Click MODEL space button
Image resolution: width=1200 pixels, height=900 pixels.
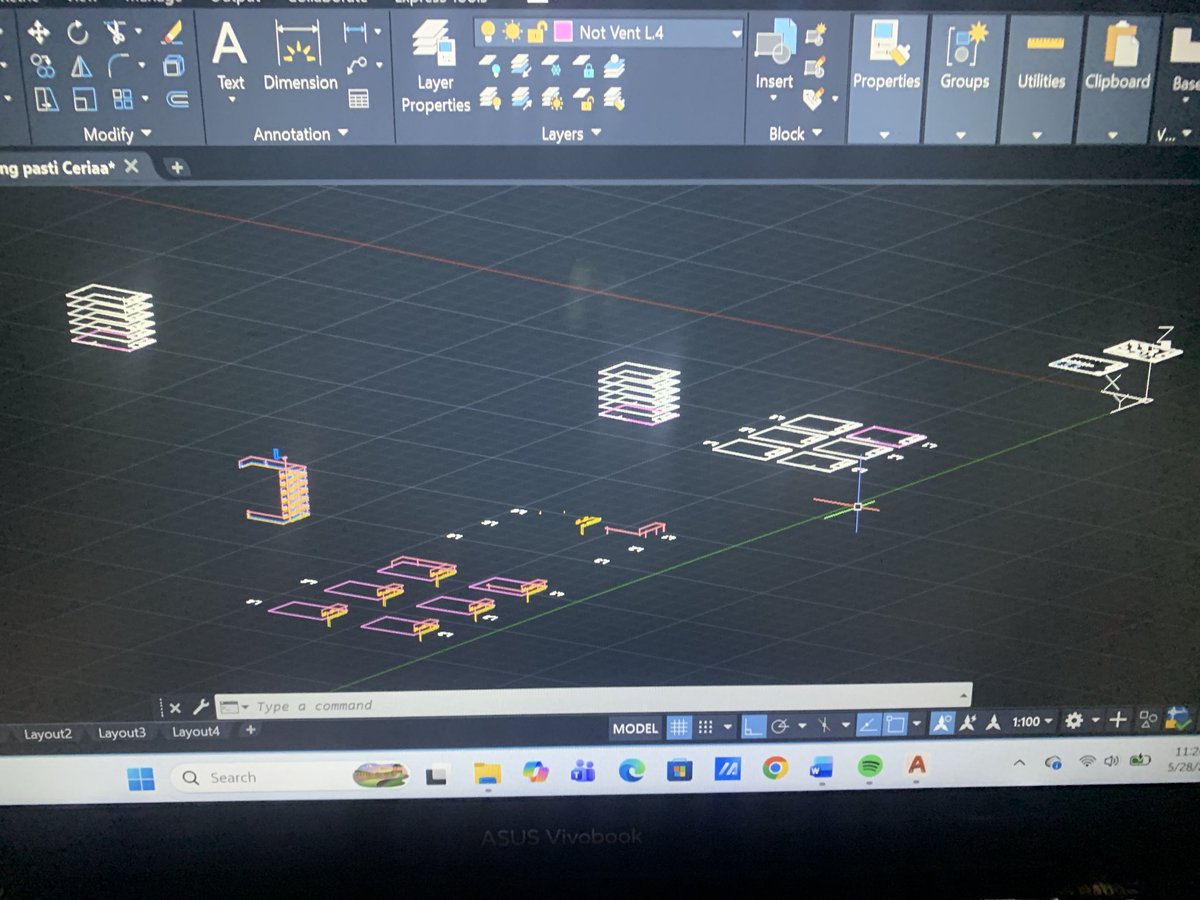tap(636, 728)
